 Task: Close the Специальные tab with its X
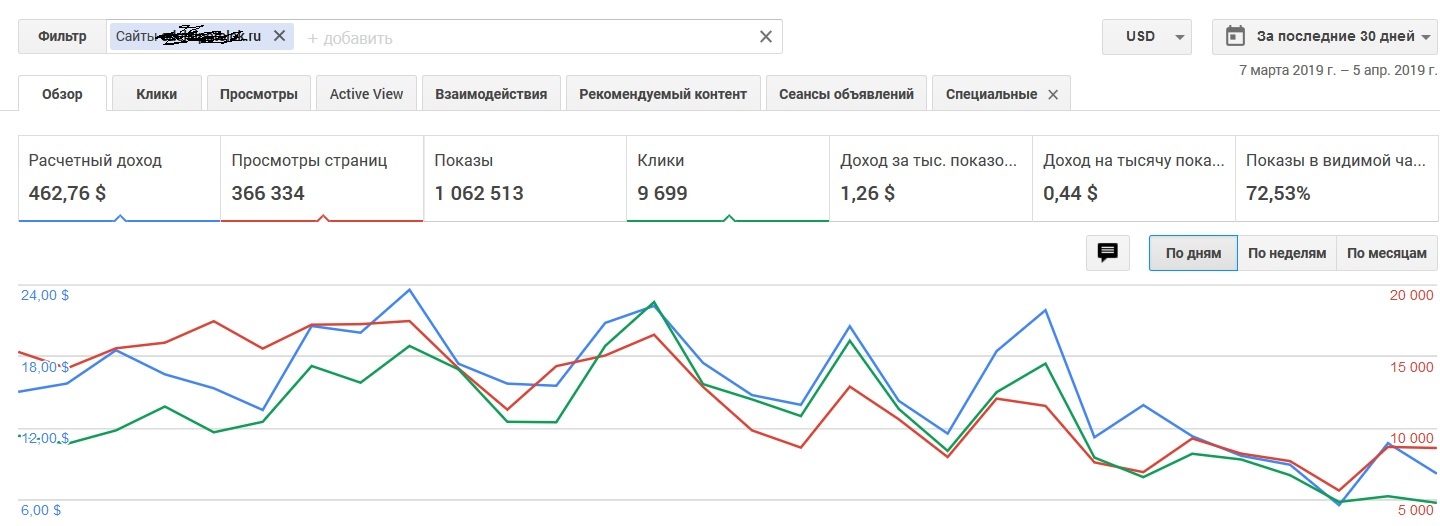1053,94
